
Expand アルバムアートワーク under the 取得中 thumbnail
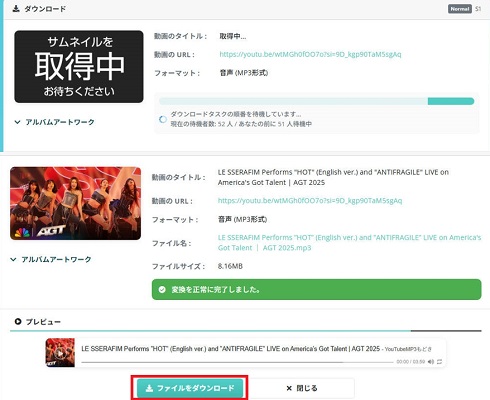(x=54, y=122)
